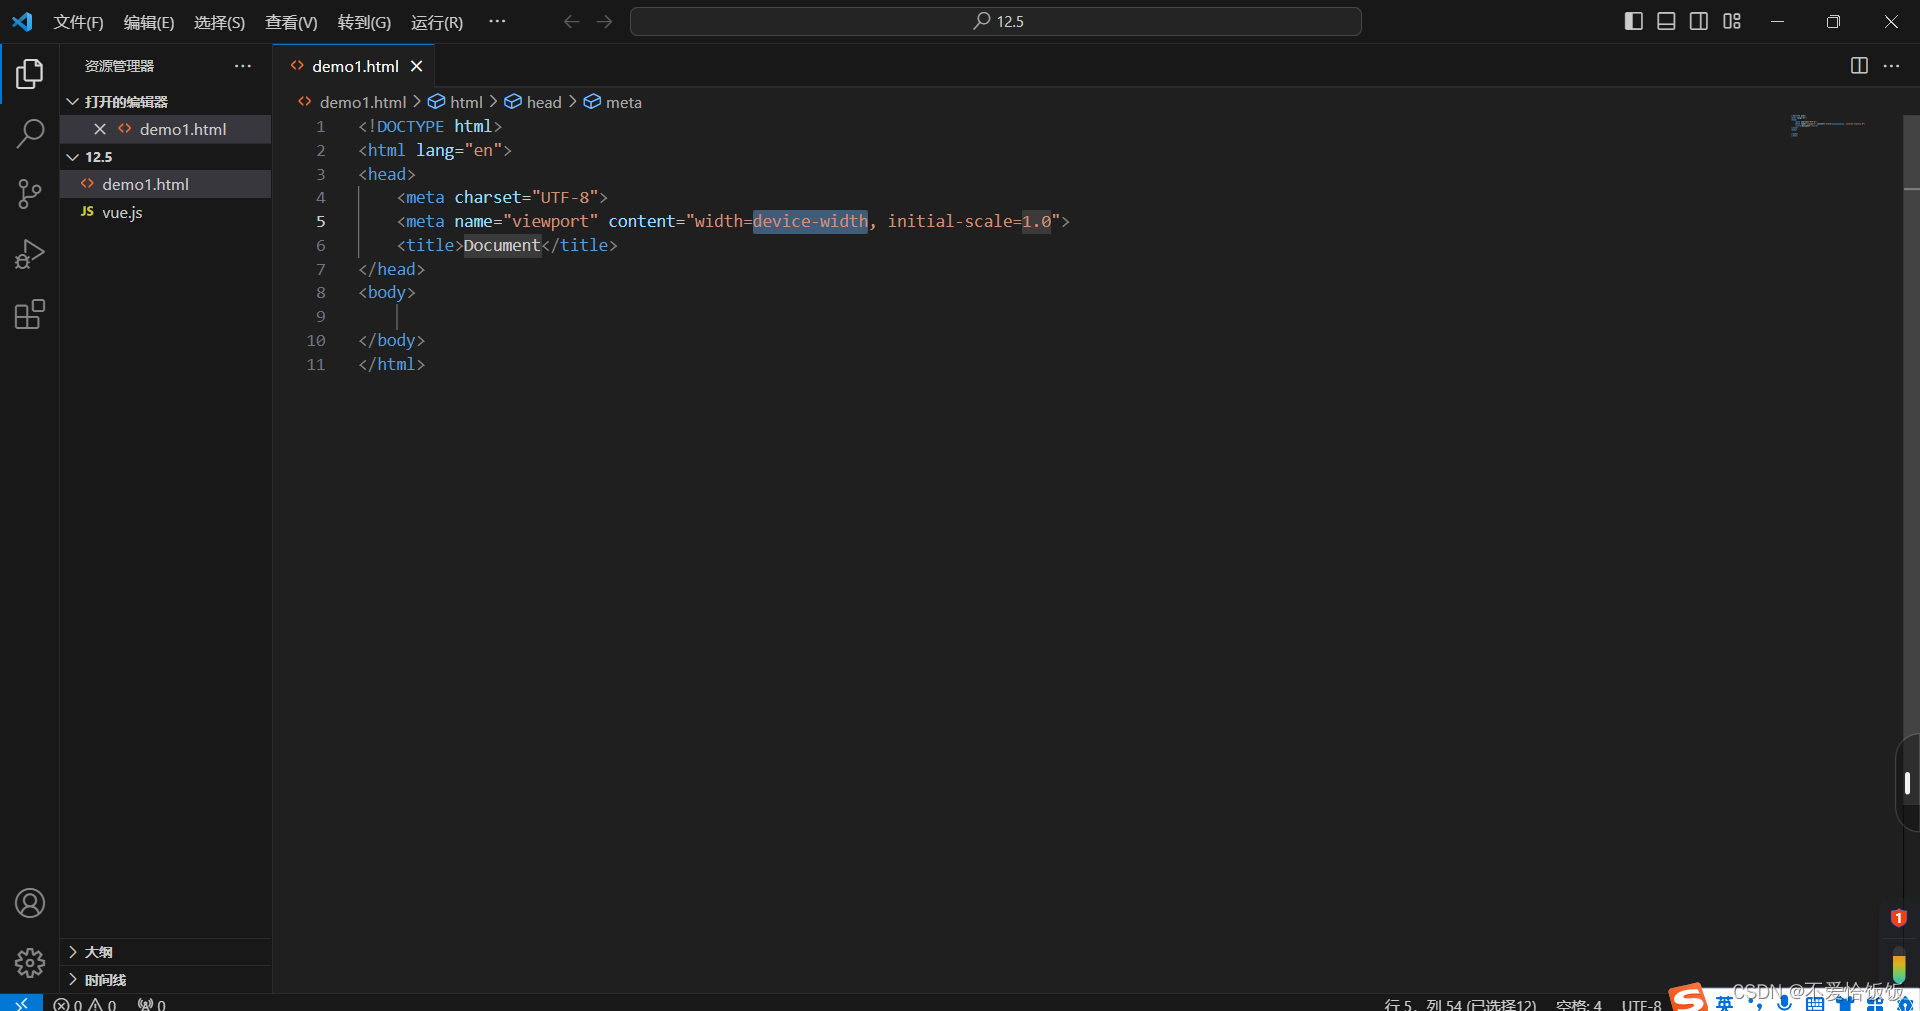The width and height of the screenshot is (1920, 1011).
Task: Close the demo1.html editor tab
Action: pyautogui.click(x=417, y=66)
